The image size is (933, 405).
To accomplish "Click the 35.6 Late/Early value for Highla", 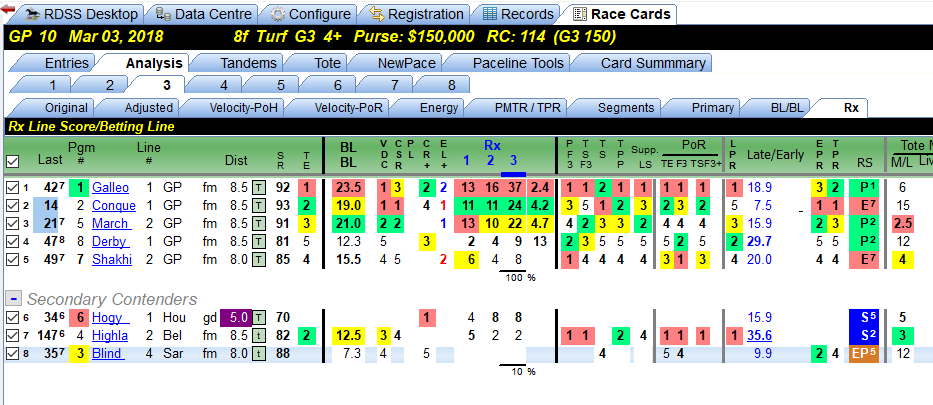I will coord(759,335).
